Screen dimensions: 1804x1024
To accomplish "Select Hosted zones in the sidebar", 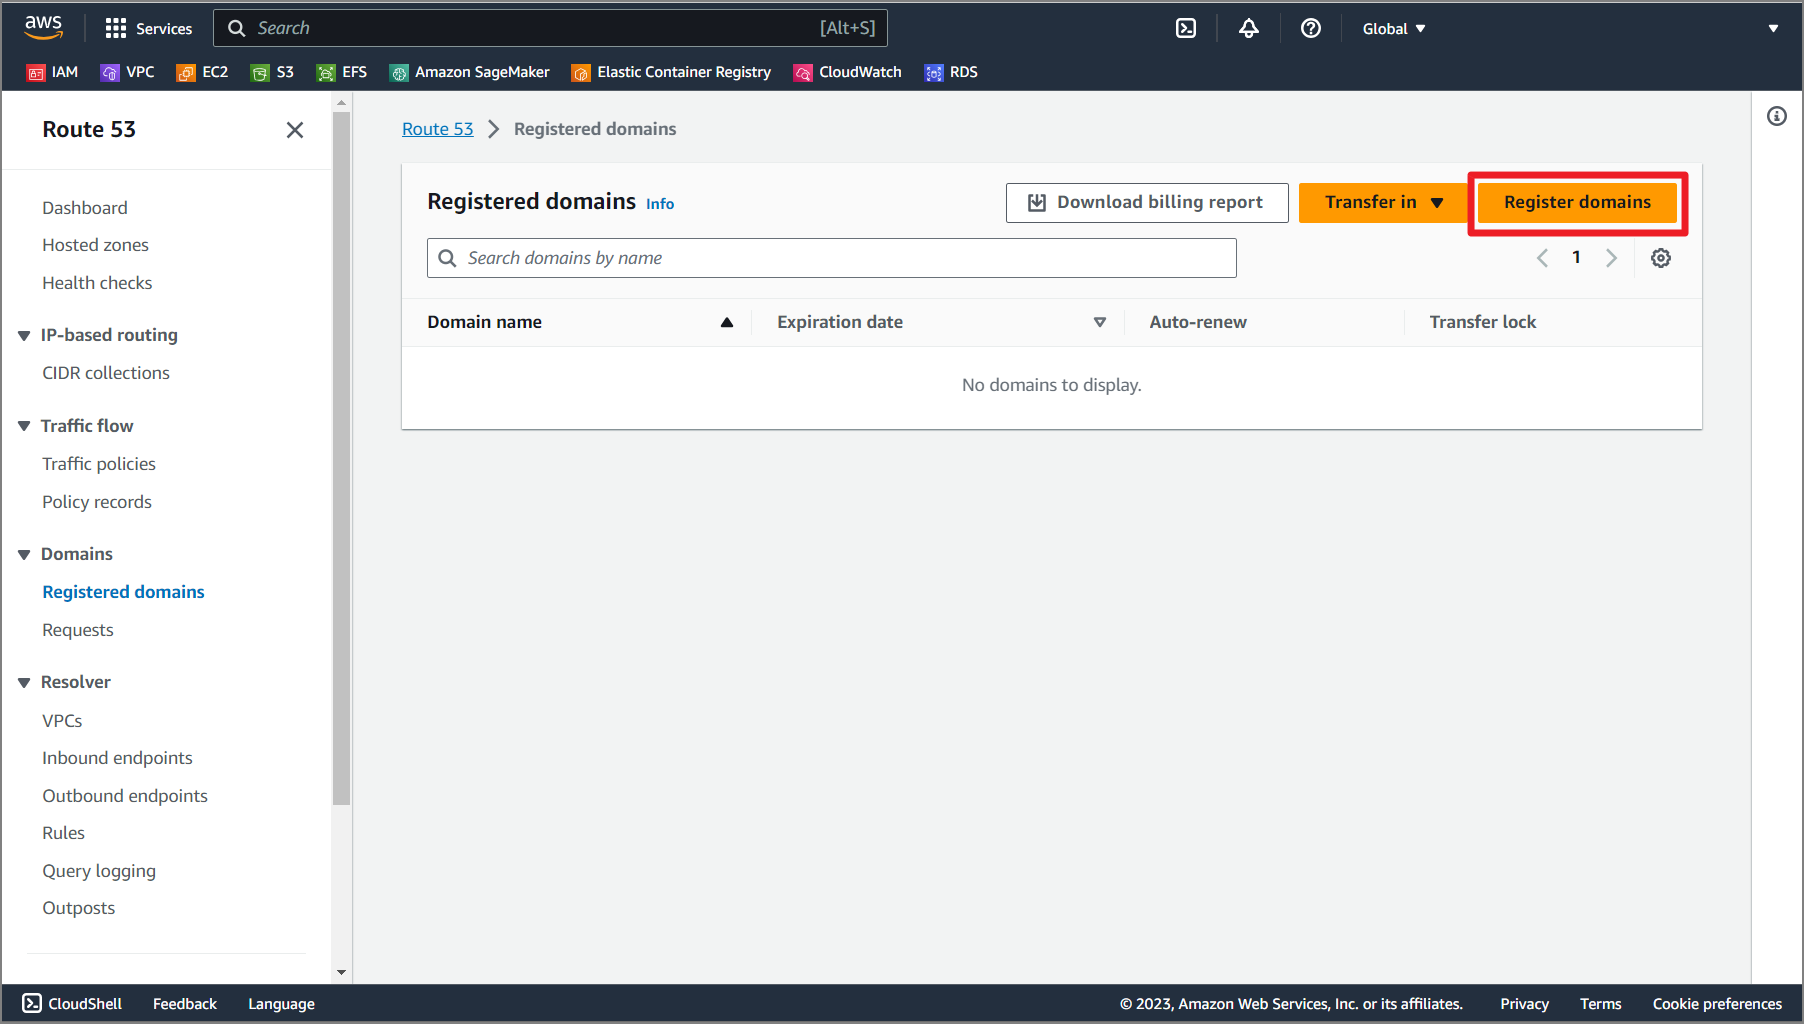I will click(x=95, y=245).
